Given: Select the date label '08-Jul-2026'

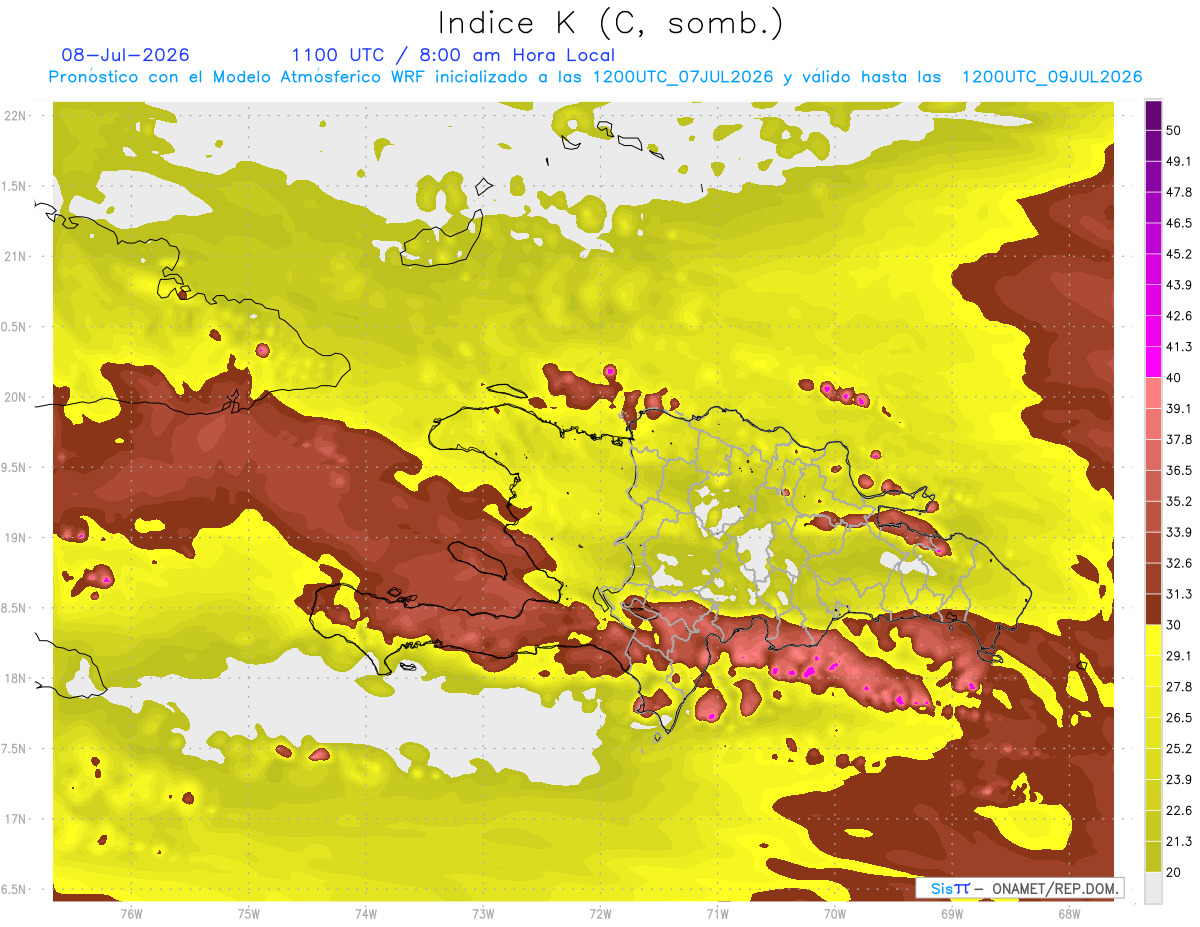Looking at the screenshot, I should click(125, 55).
